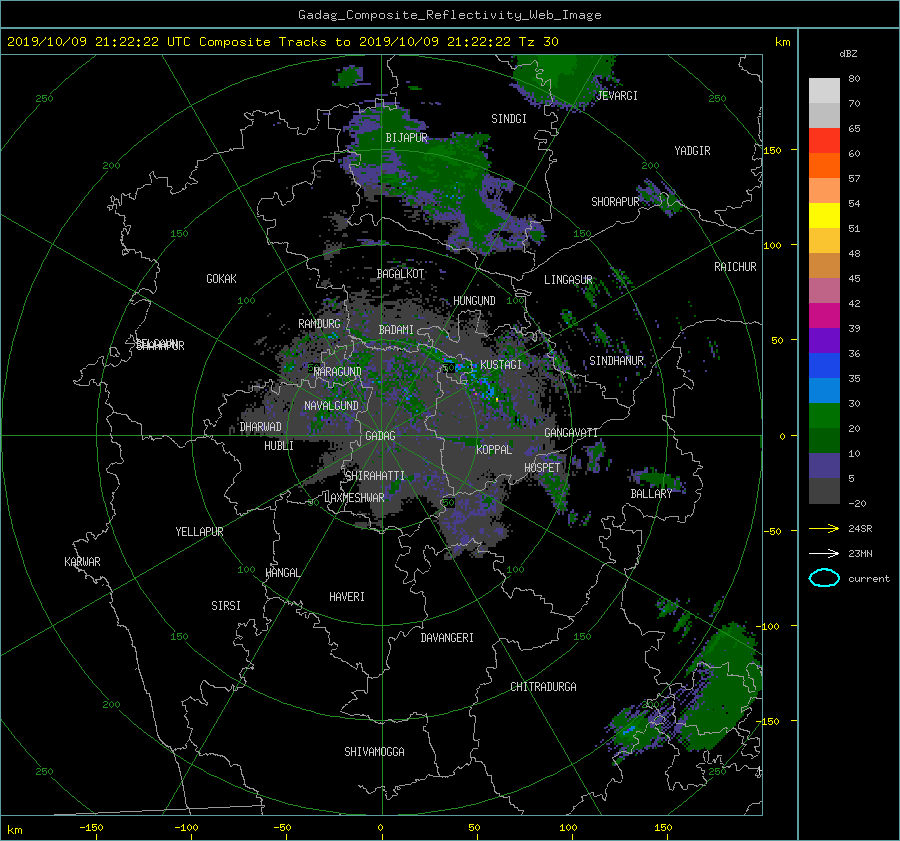Click the HUBLI city label
The image size is (900, 841).
279,446
